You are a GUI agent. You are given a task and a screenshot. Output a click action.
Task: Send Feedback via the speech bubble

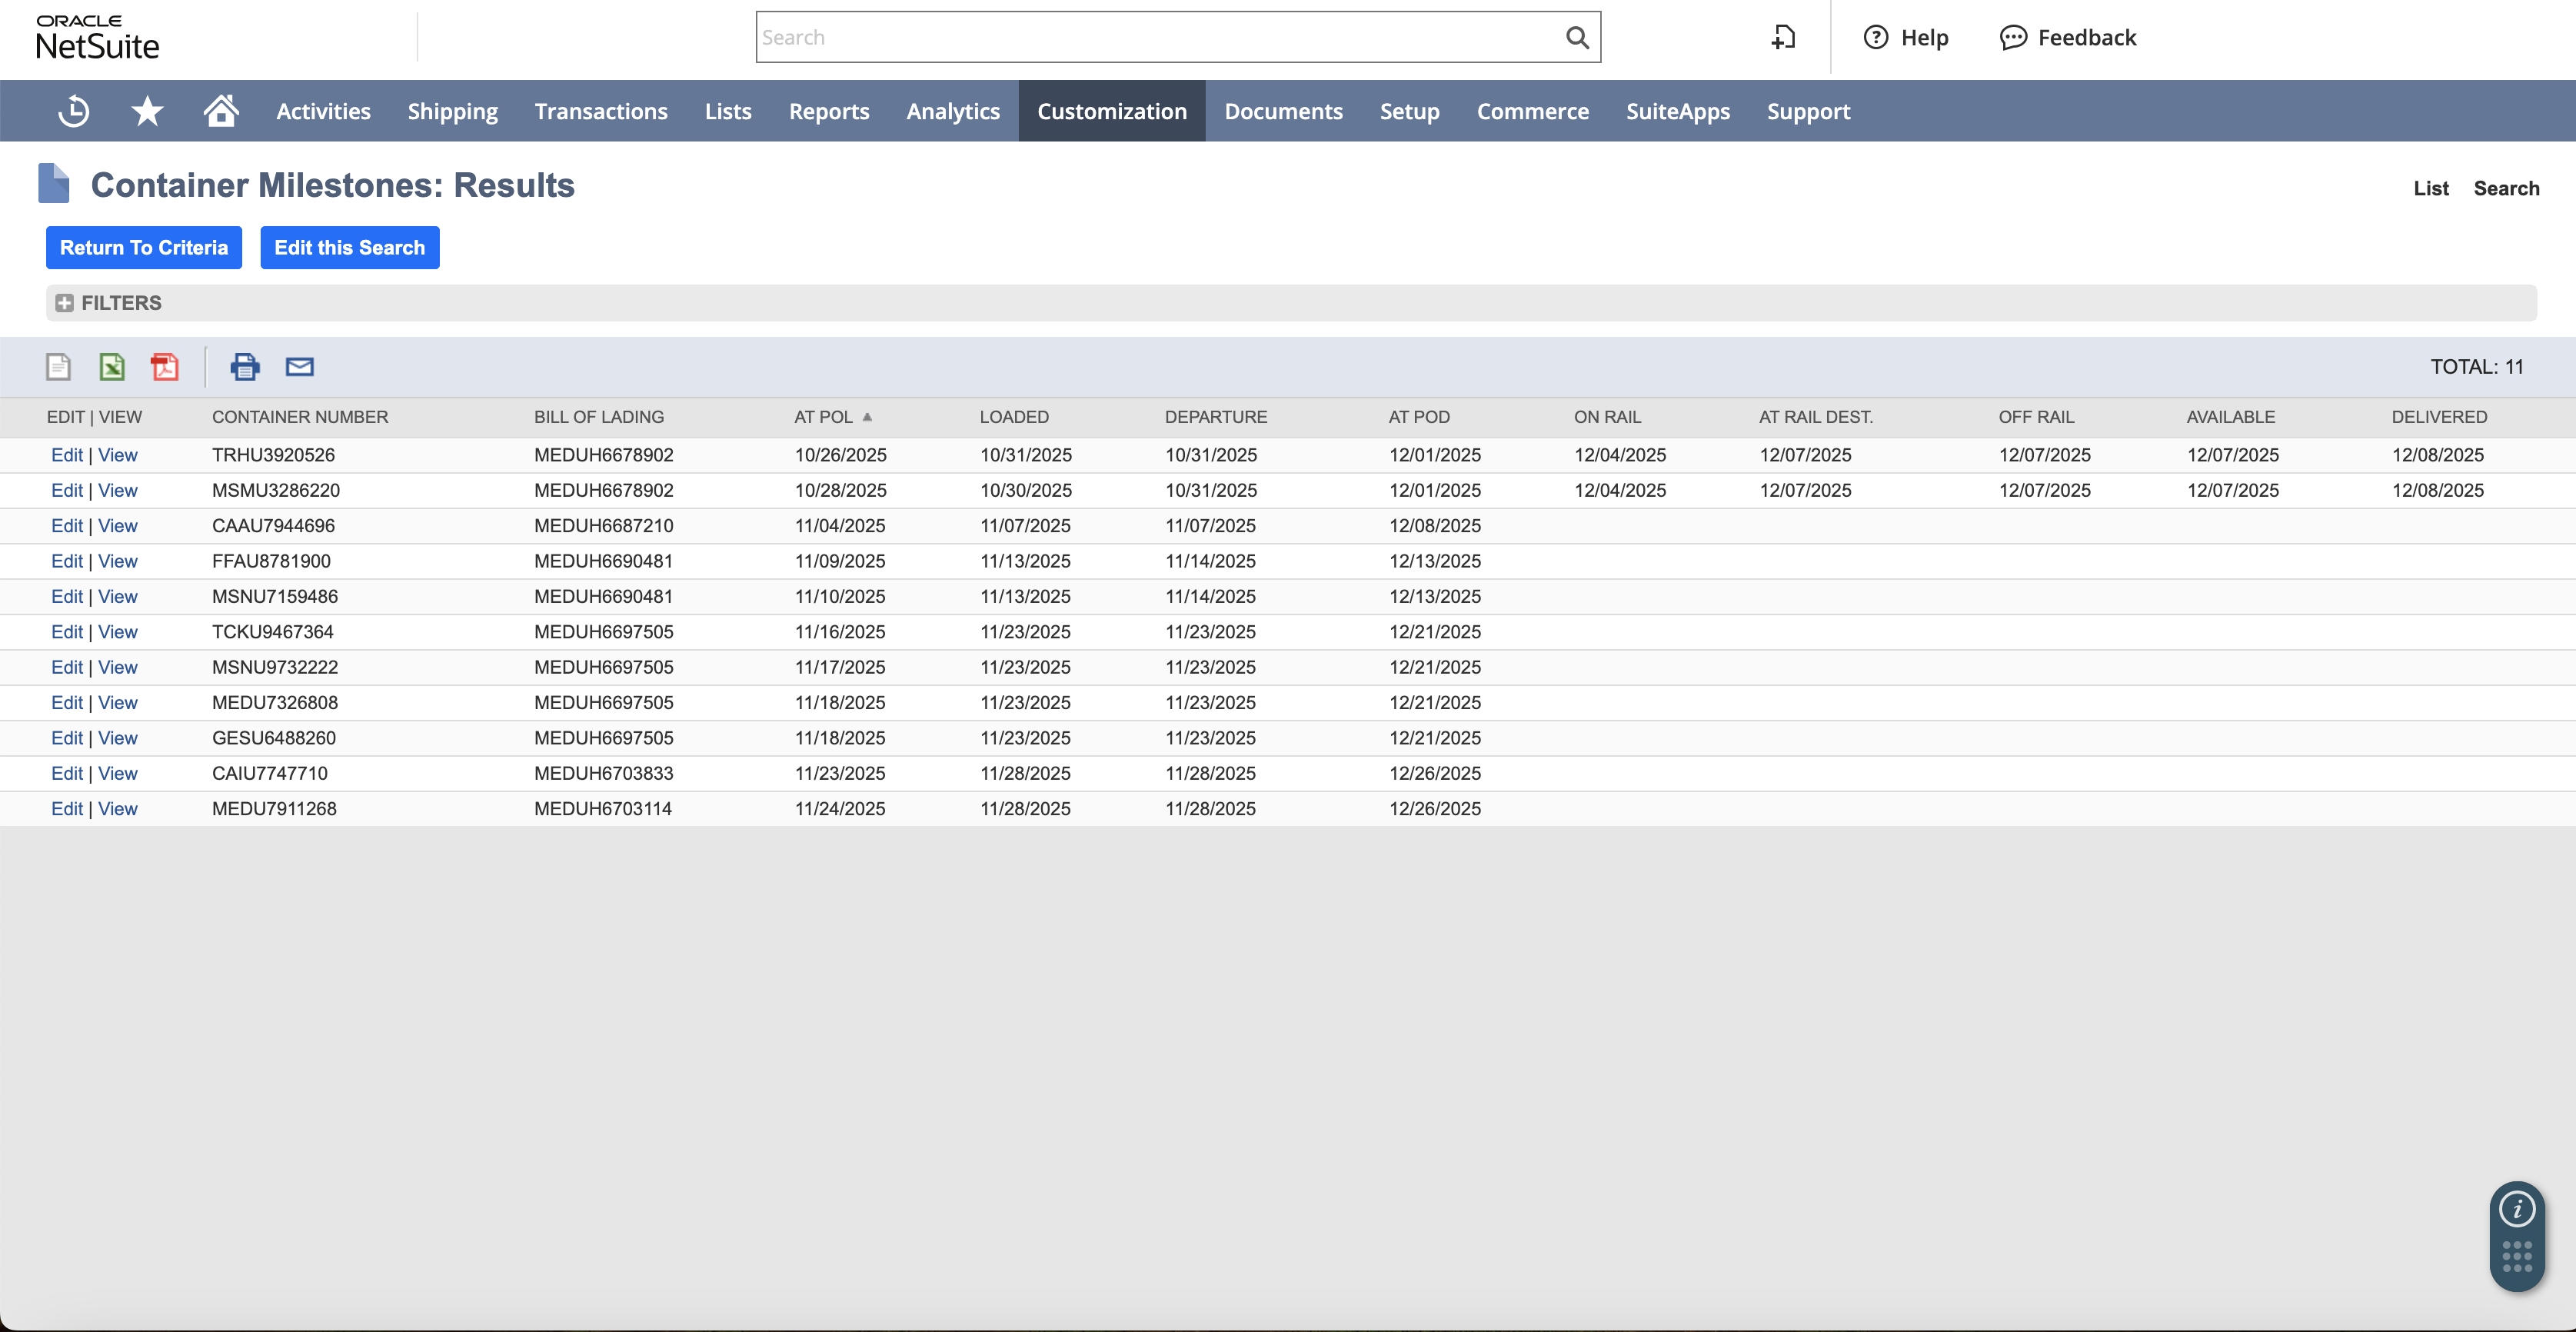tap(2067, 37)
